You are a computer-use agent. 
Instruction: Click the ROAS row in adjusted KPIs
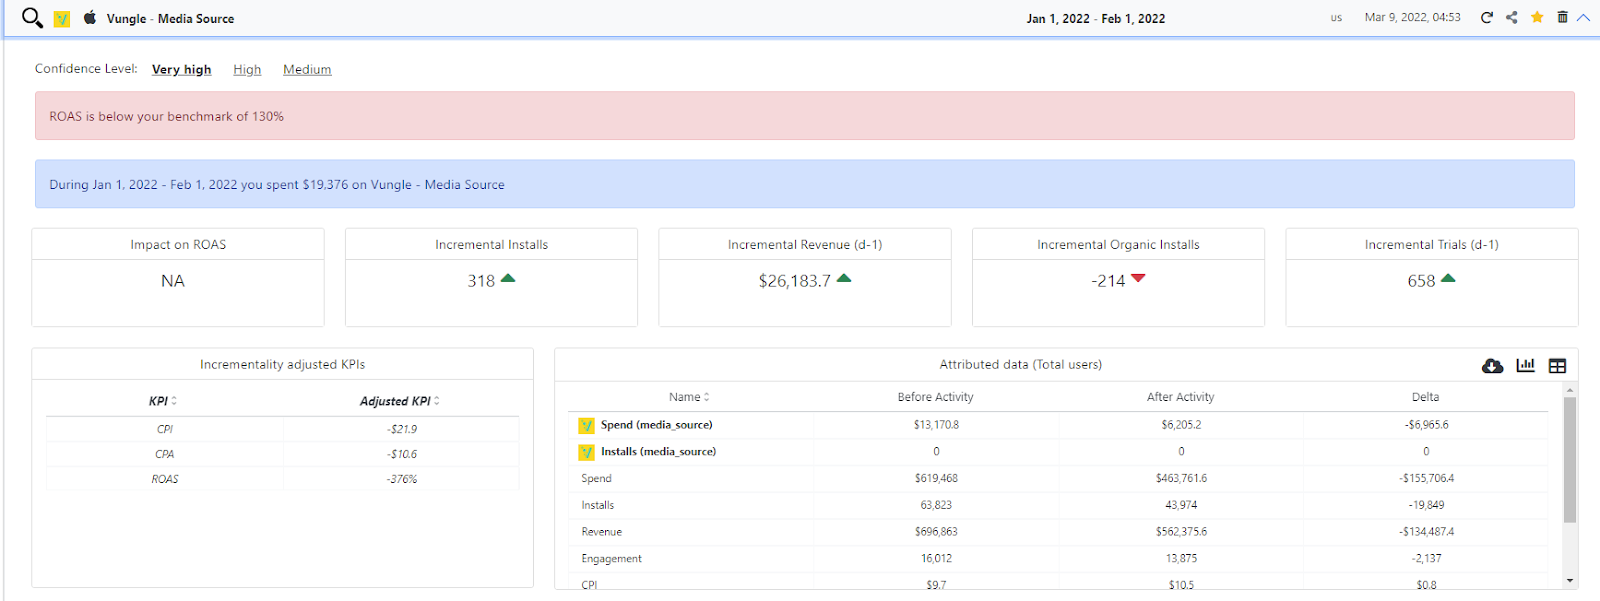[282, 479]
